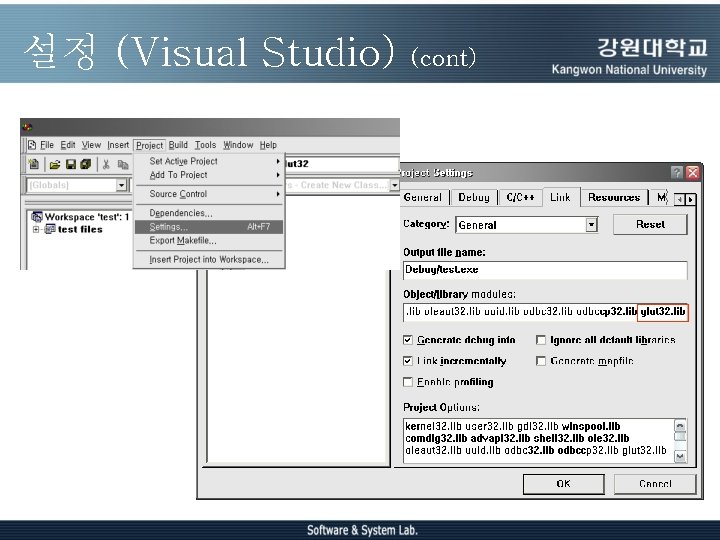Viewport: 720px width, 540px height.
Task: Open the (Globals) combo box dropdown
Action: (121, 185)
